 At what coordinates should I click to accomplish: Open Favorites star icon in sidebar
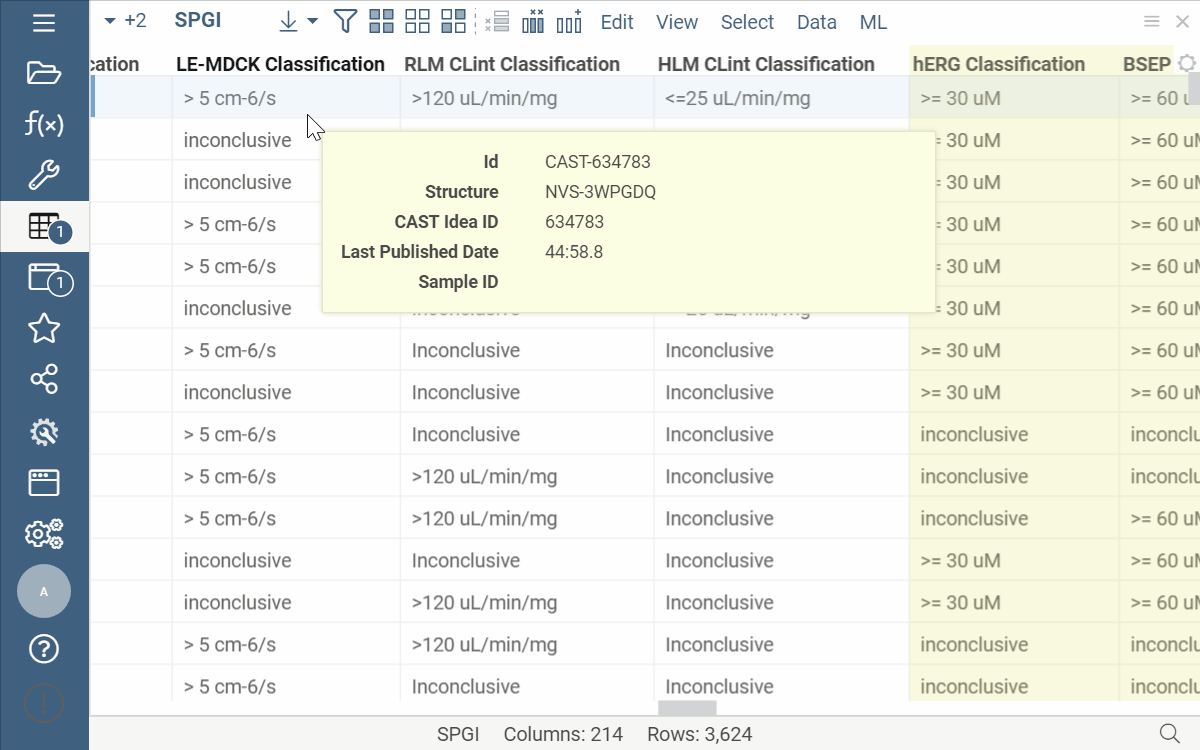[x=44, y=328]
